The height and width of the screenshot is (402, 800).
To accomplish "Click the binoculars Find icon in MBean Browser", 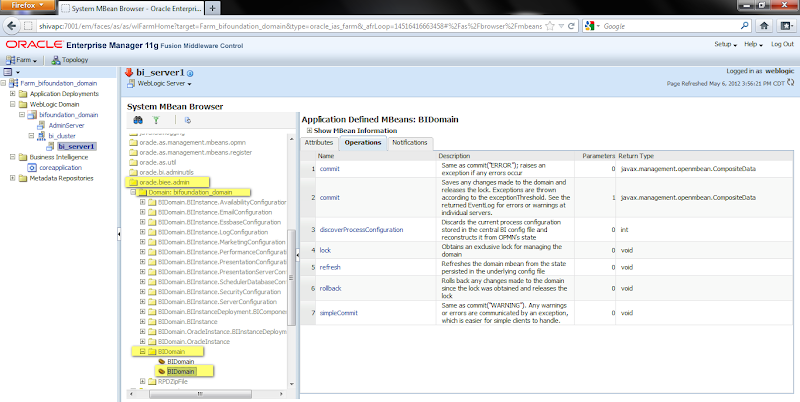I will (138, 119).
